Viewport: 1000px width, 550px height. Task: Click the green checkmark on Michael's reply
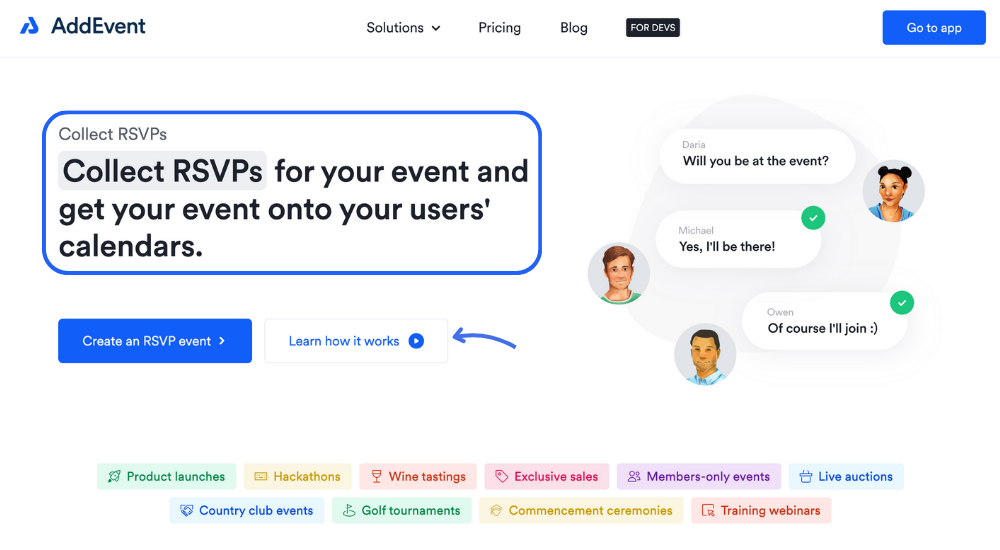[813, 217]
